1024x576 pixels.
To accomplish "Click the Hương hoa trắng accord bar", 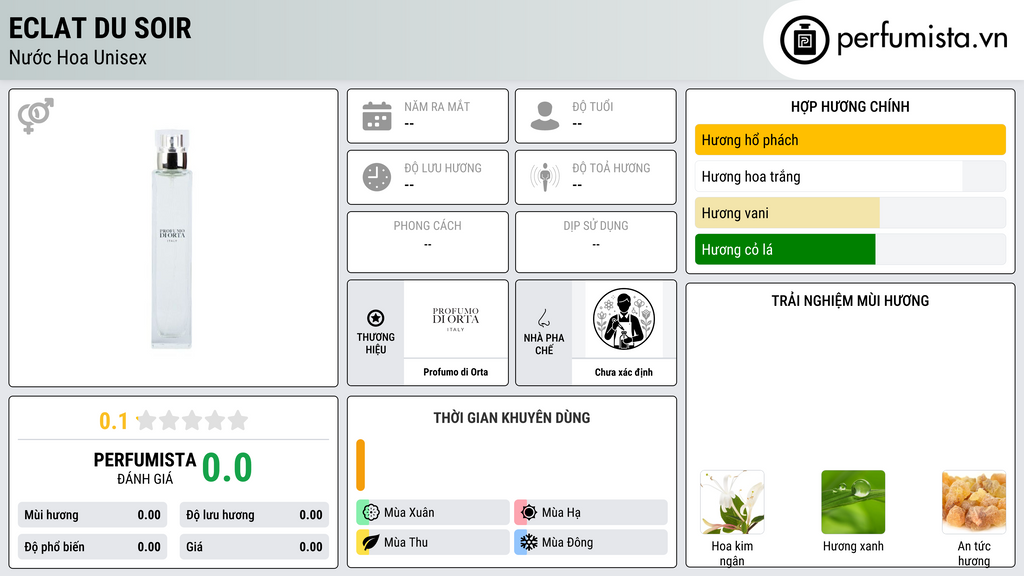I will tap(850, 176).
